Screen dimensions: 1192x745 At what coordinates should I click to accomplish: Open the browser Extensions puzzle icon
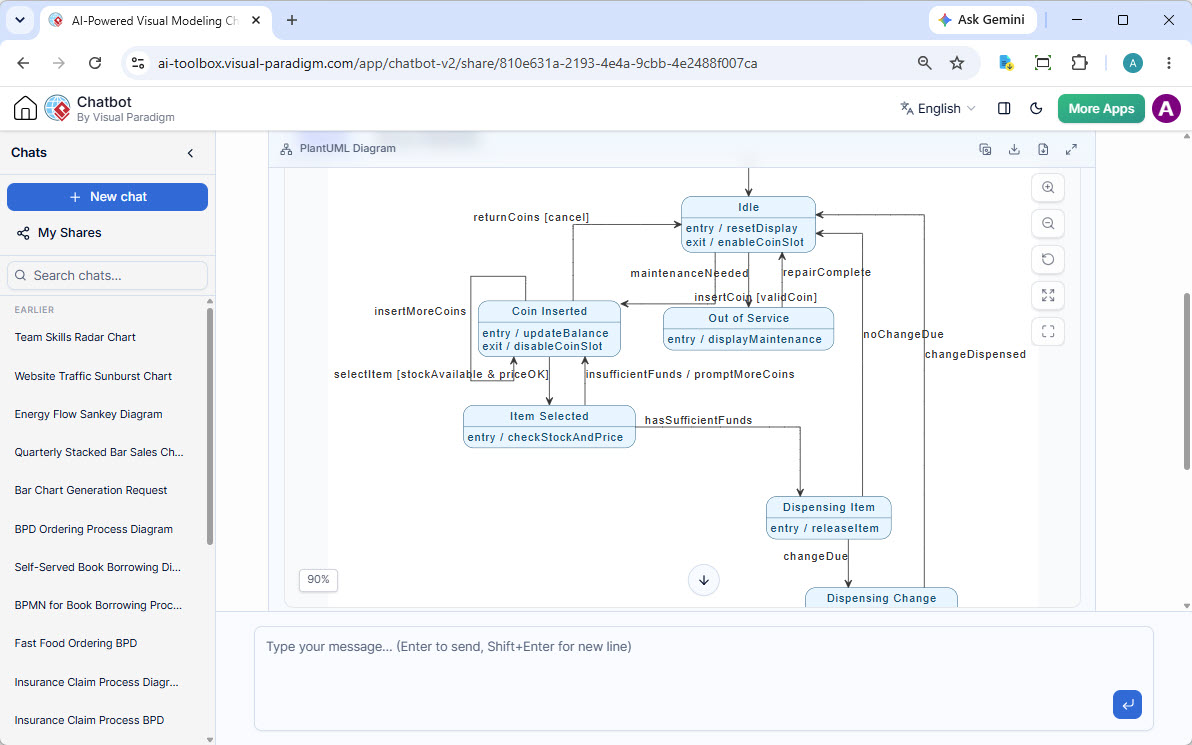[x=1079, y=63]
